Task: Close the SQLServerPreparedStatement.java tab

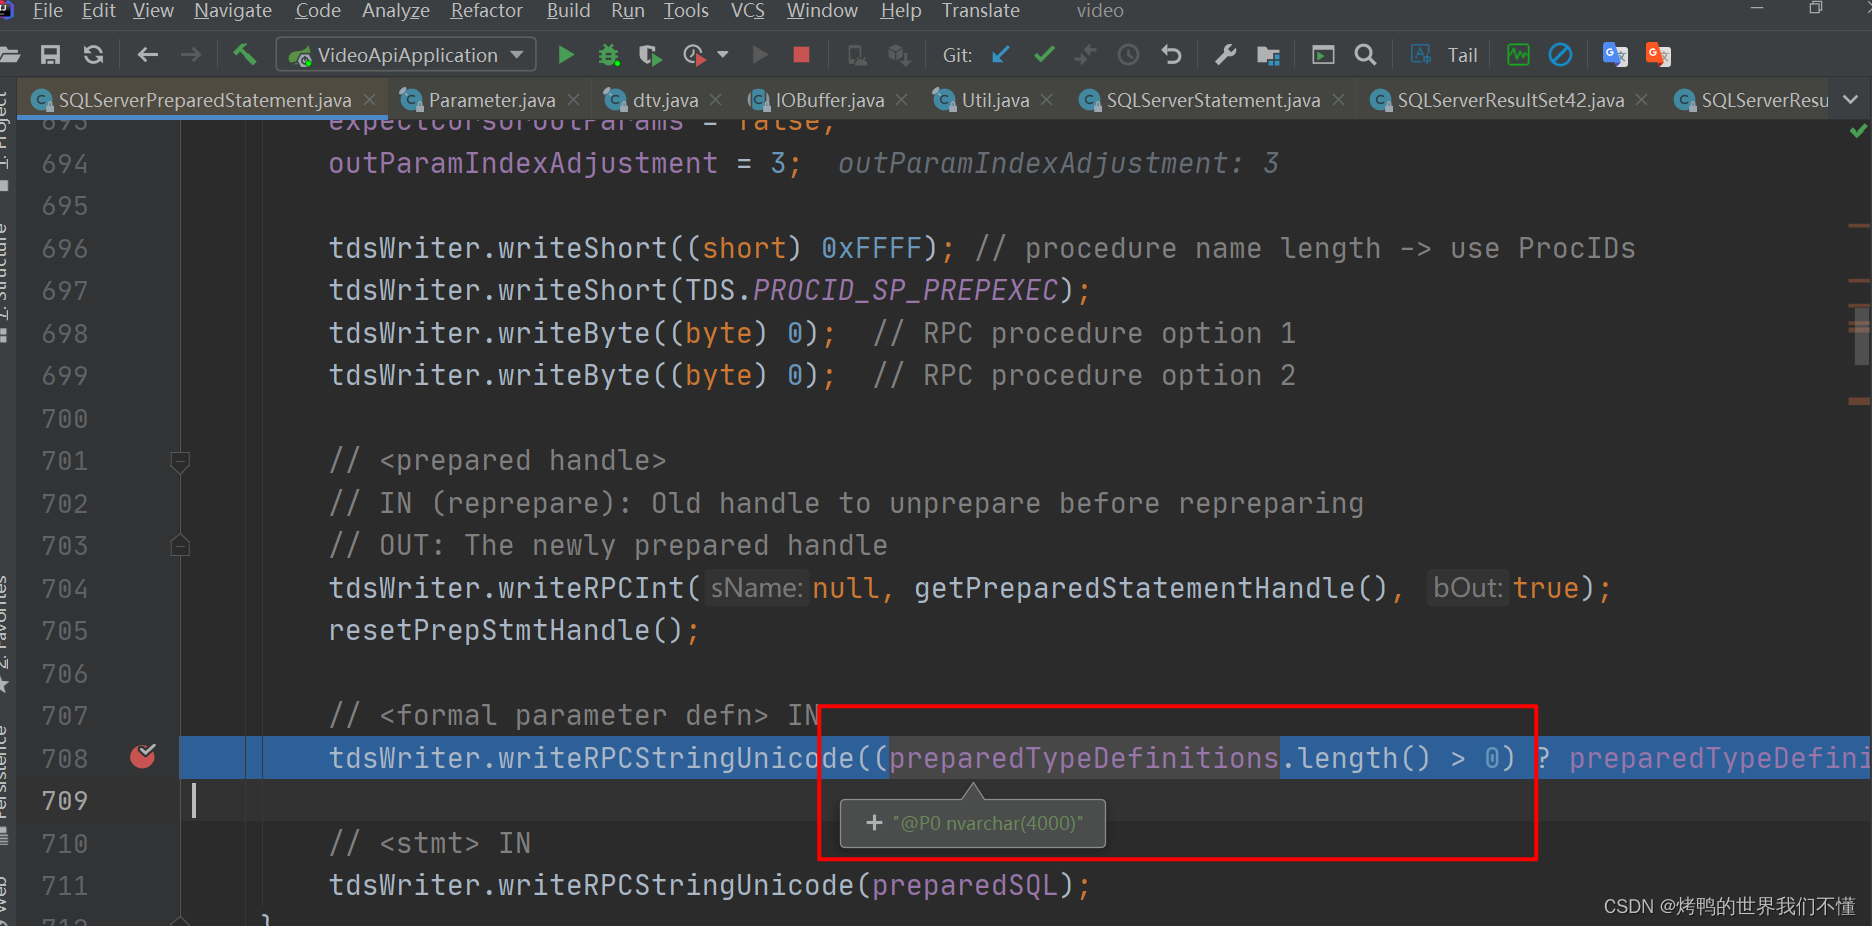Action: tap(370, 100)
